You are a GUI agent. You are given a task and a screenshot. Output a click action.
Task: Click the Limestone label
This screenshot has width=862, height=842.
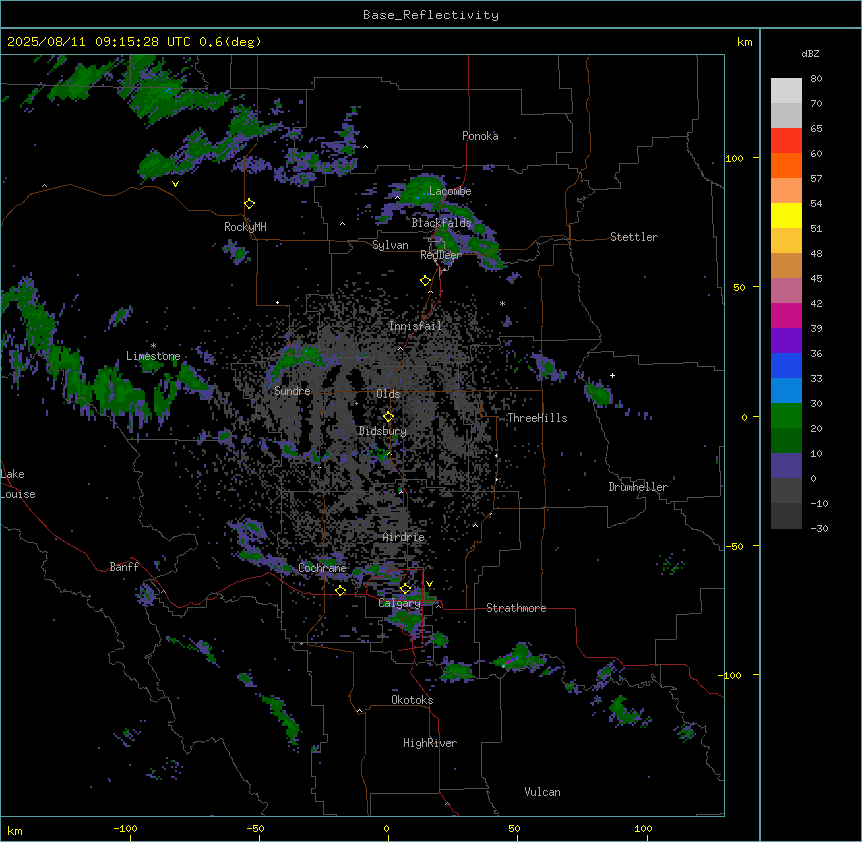[153, 356]
